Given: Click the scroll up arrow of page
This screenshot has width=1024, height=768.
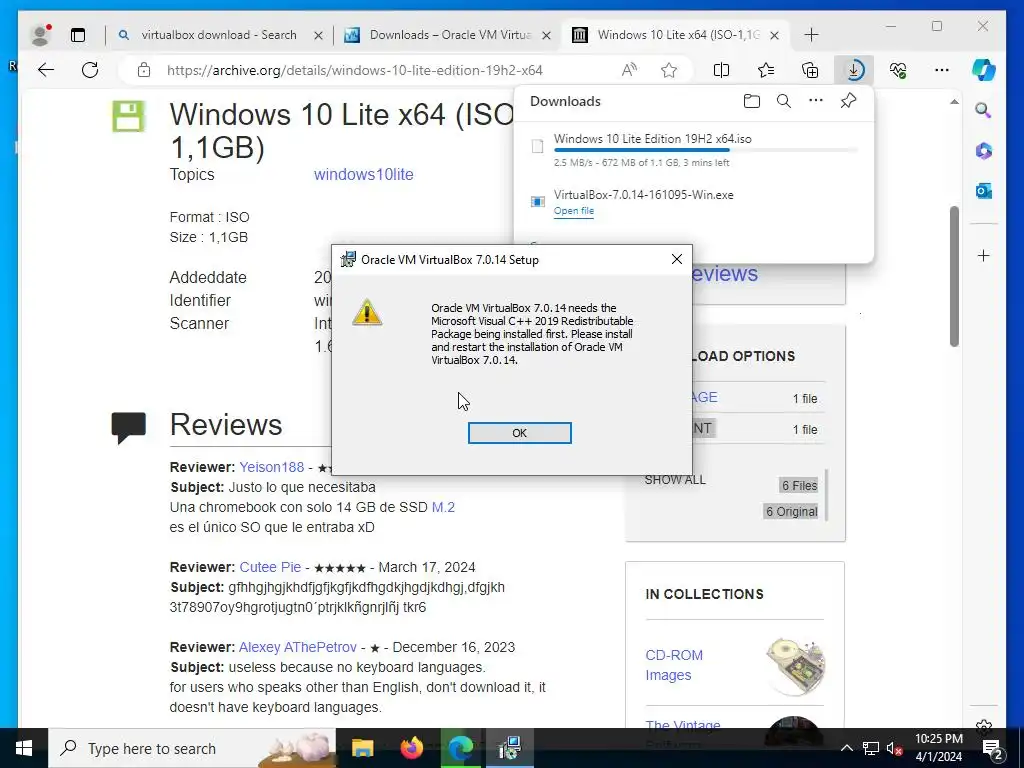Looking at the screenshot, I should pyautogui.click(x=954, y=102).
